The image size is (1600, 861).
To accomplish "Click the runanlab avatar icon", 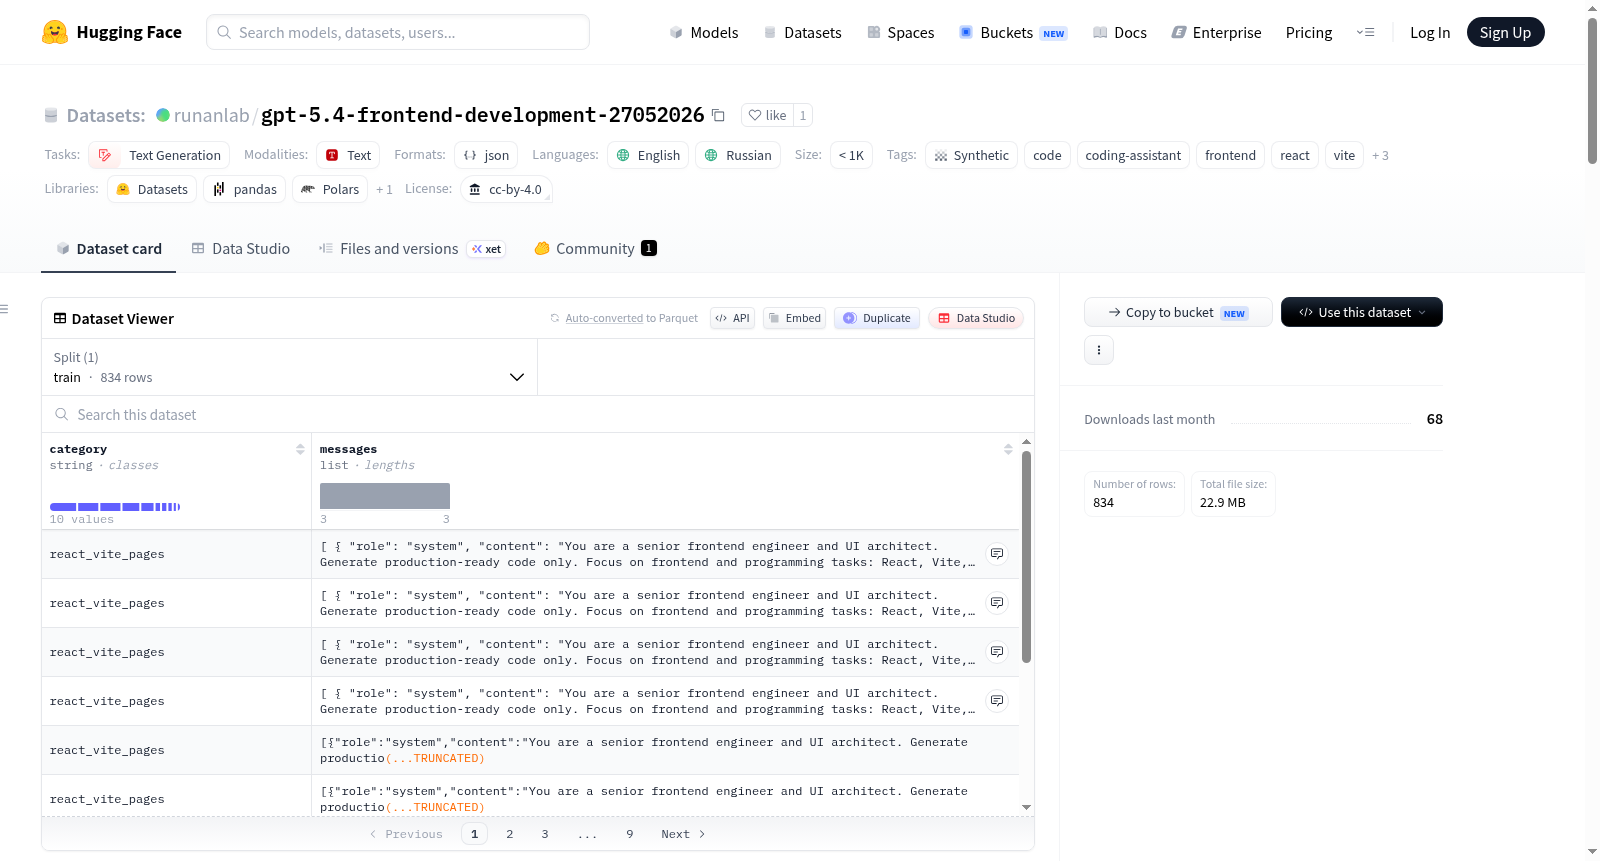I will (163, 115).
